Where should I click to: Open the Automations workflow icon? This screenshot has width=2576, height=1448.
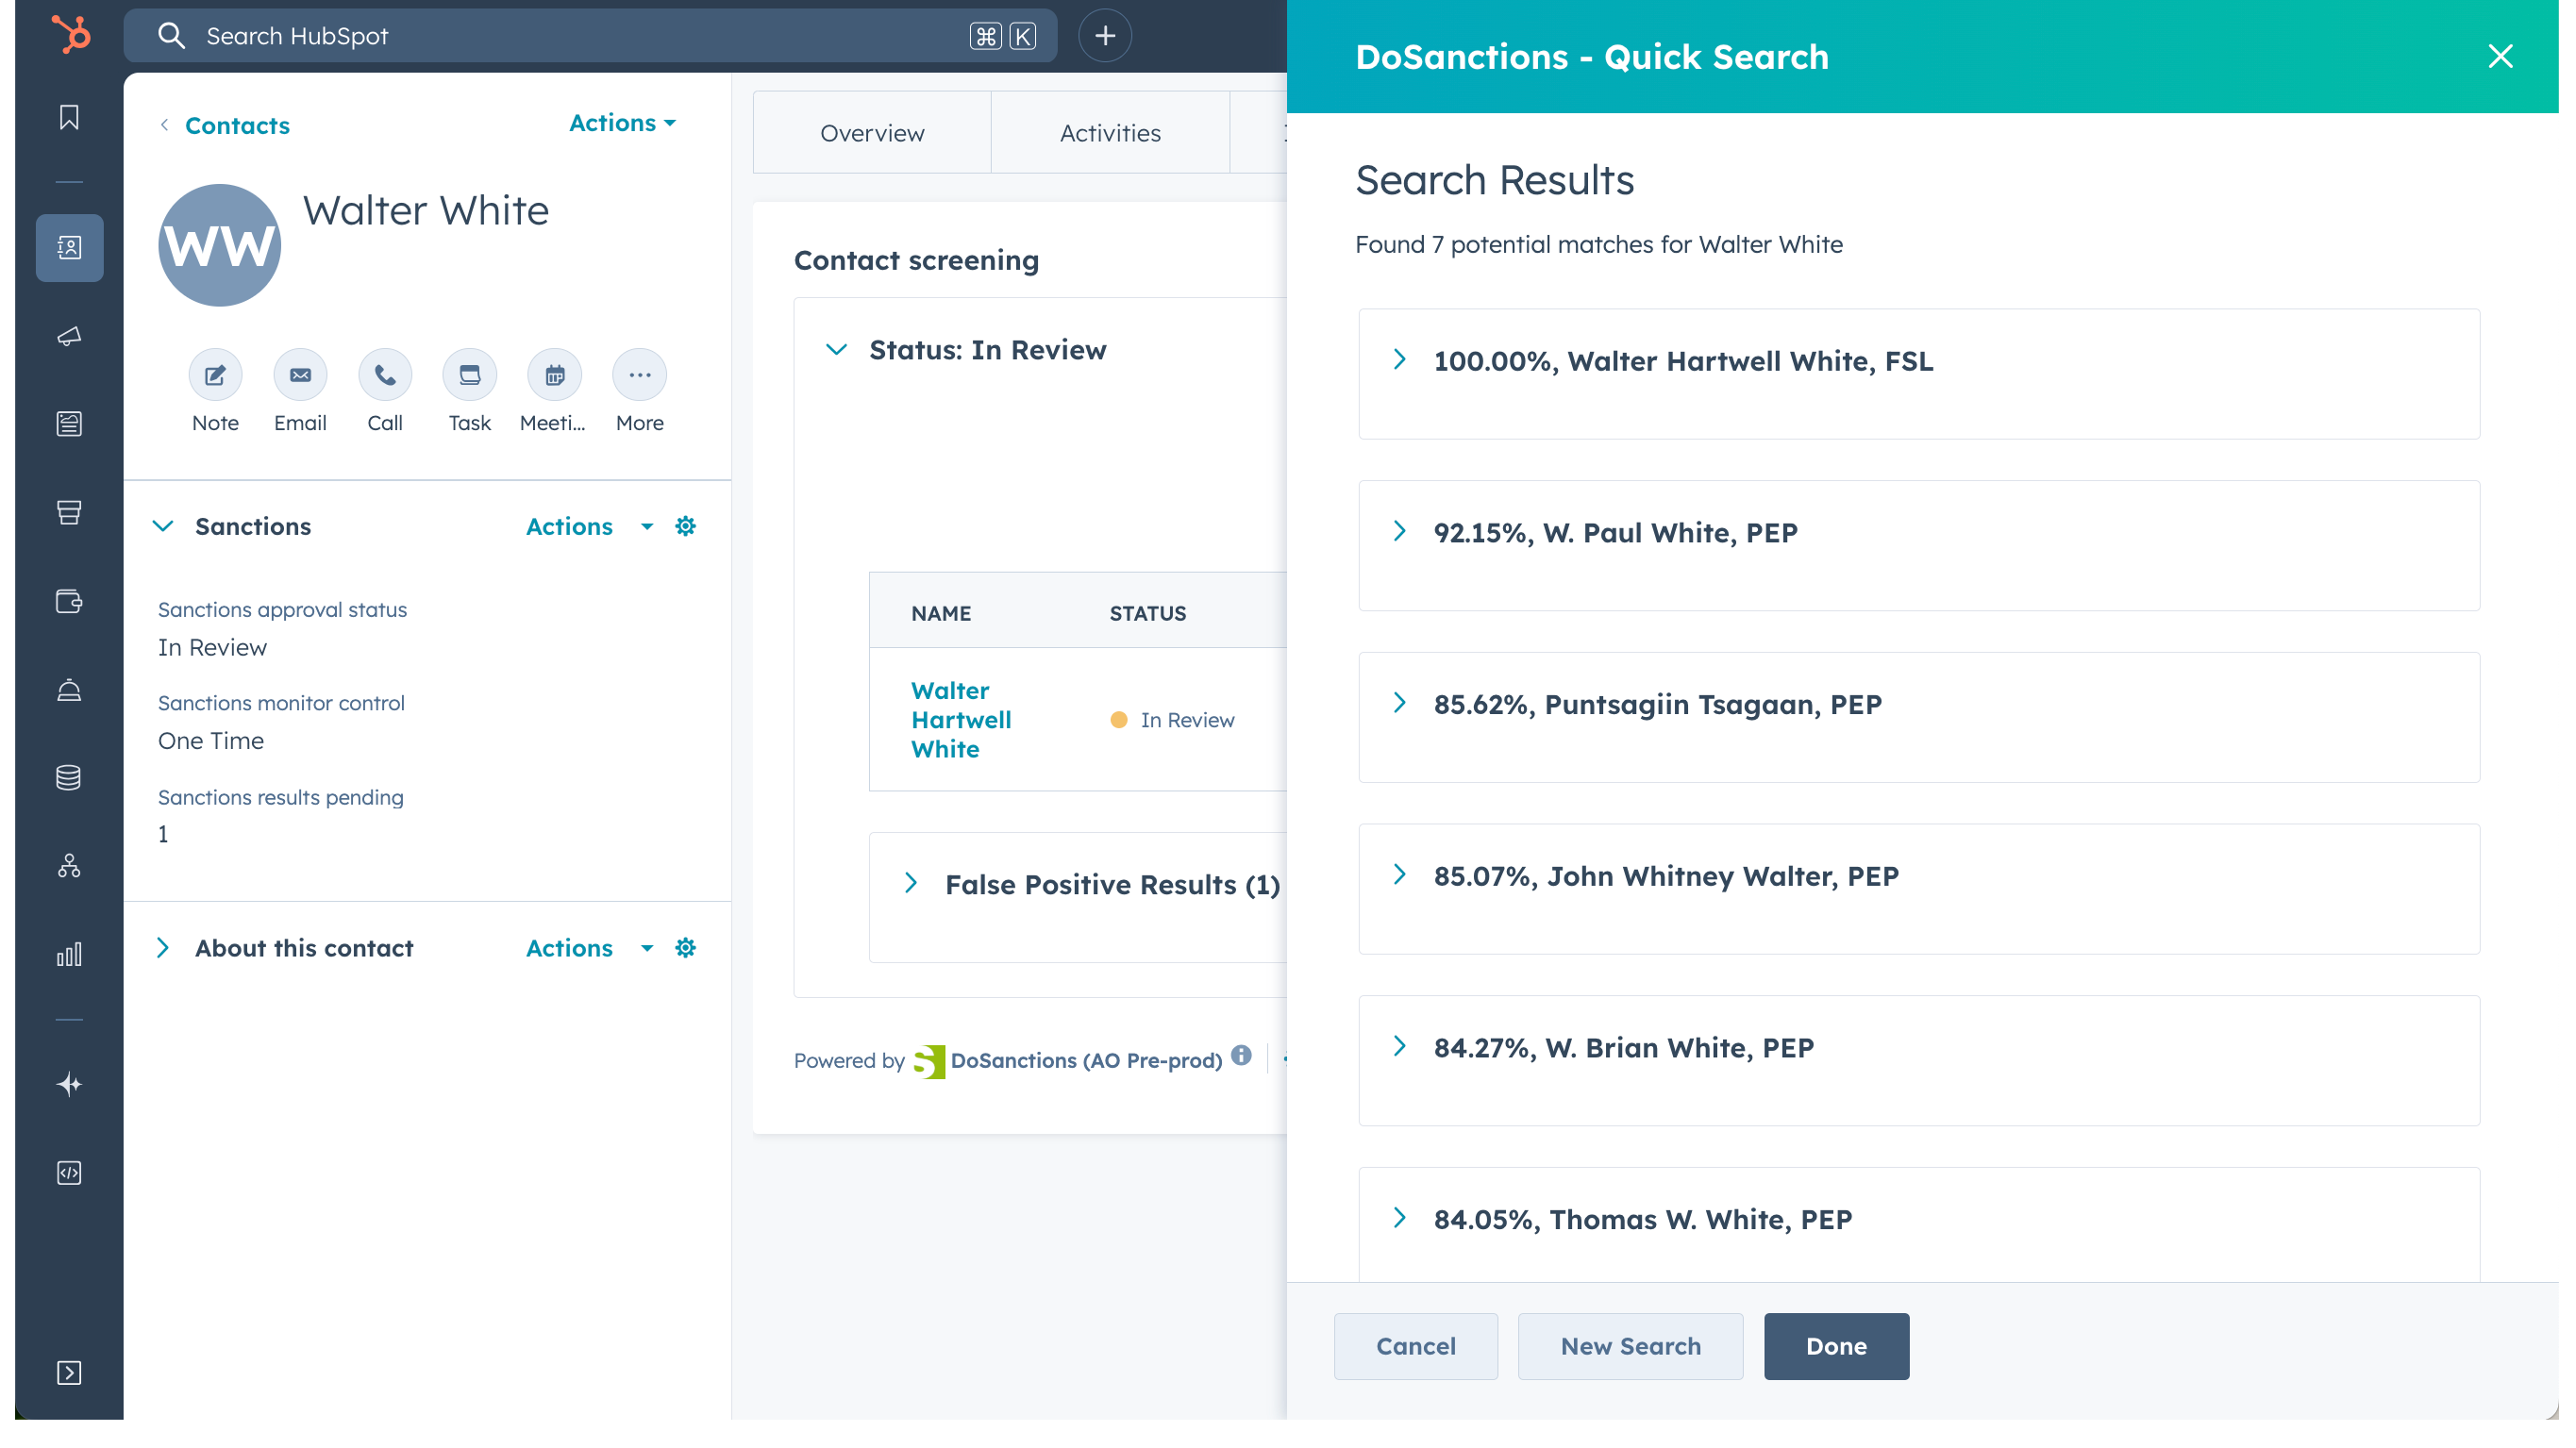tap(69, 866)
